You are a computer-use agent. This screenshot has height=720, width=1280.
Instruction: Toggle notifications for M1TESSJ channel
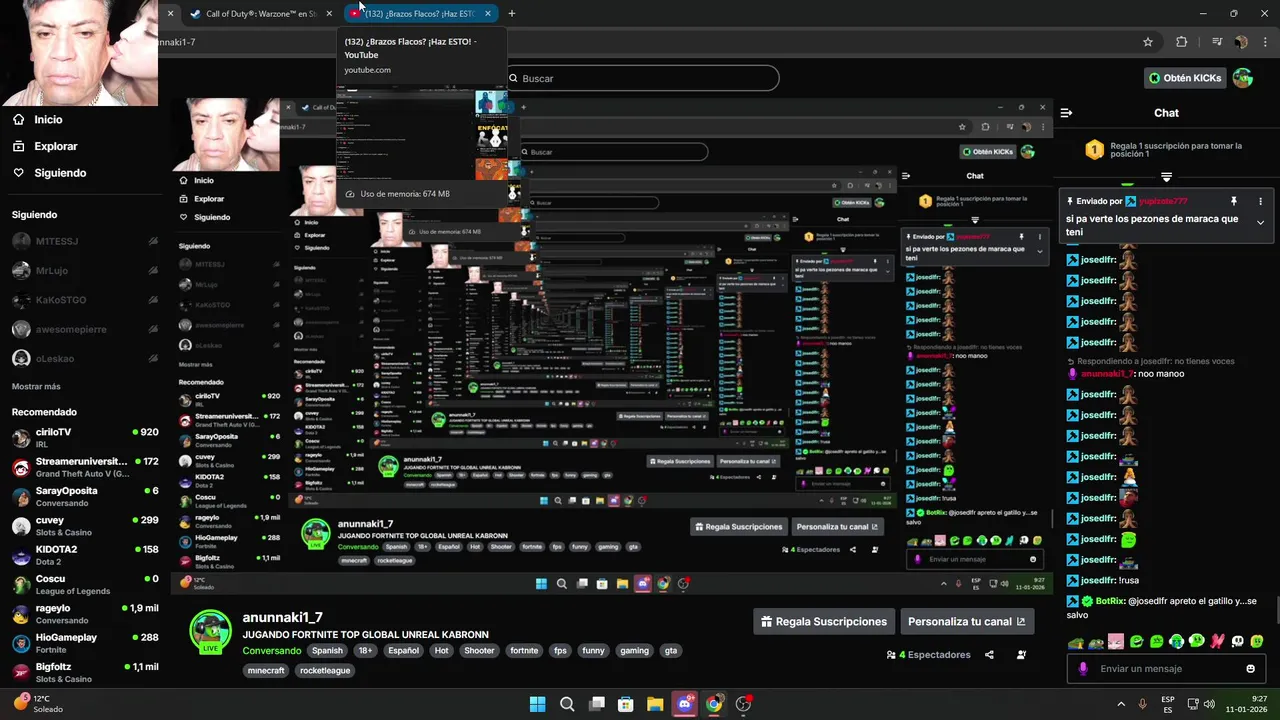point(153,241)
